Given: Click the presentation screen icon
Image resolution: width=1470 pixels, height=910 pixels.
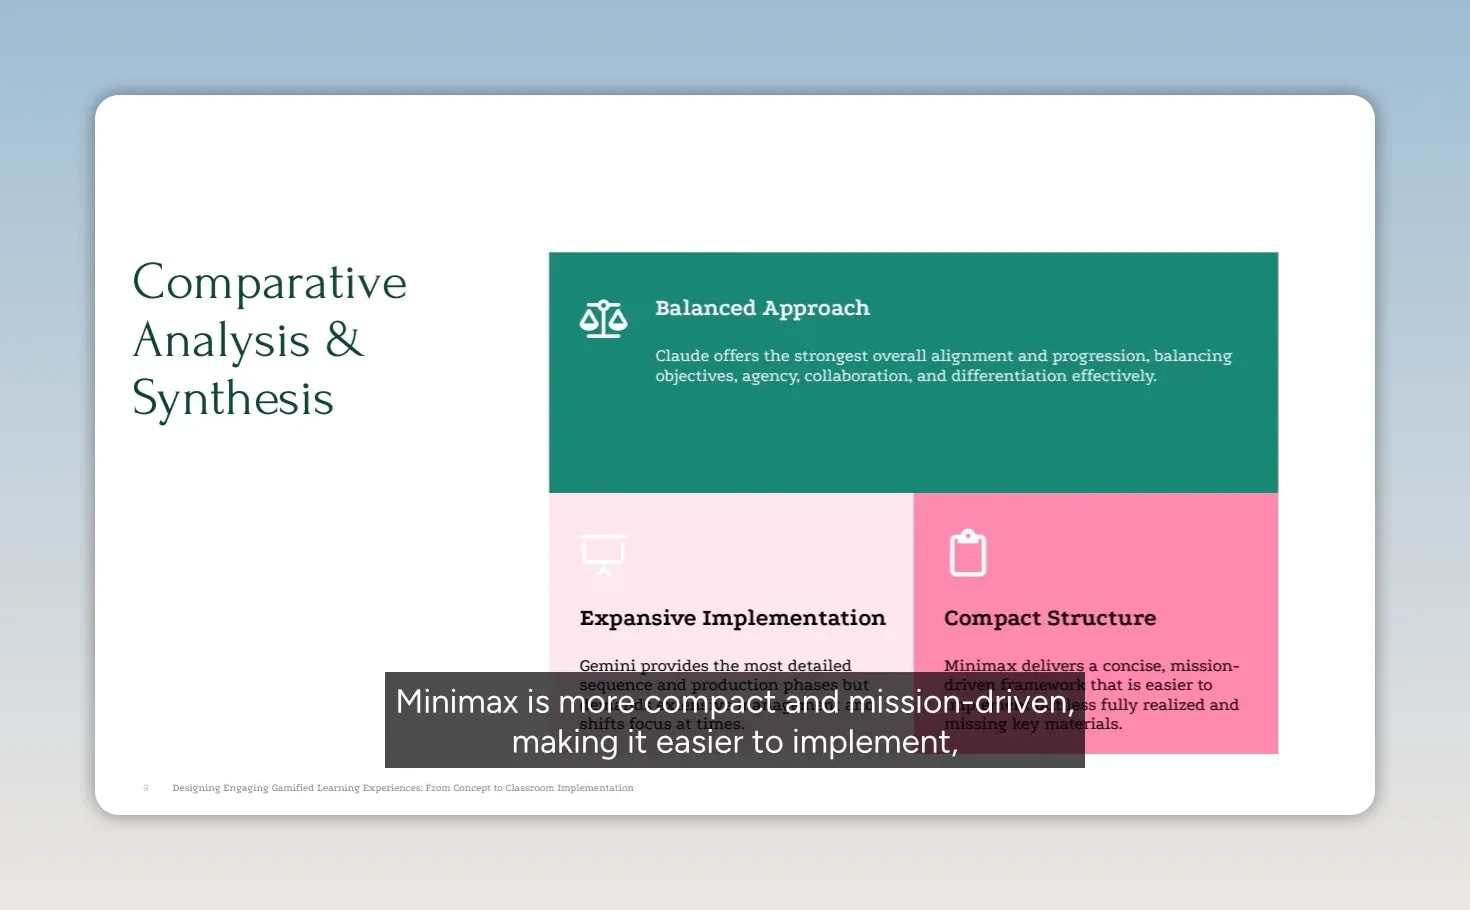Looking at the screenshot, I should tap(603, 554).
